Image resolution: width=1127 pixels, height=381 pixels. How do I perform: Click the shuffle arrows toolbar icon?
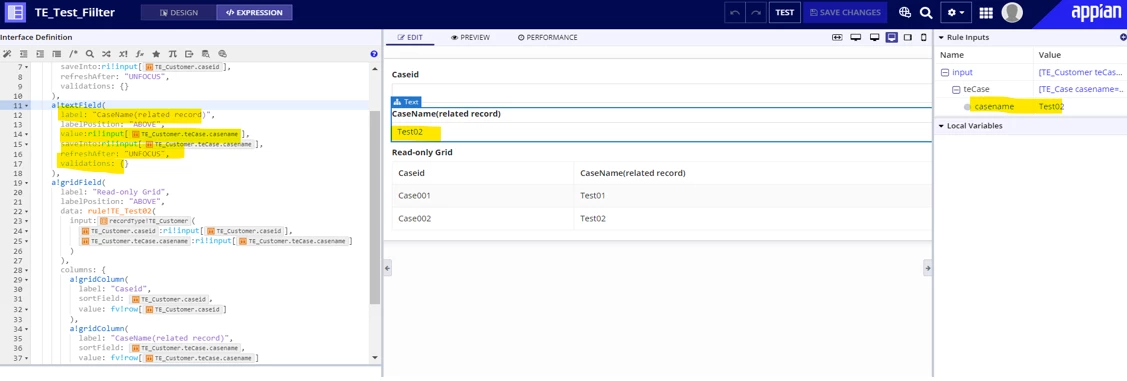tap(106, 54)
